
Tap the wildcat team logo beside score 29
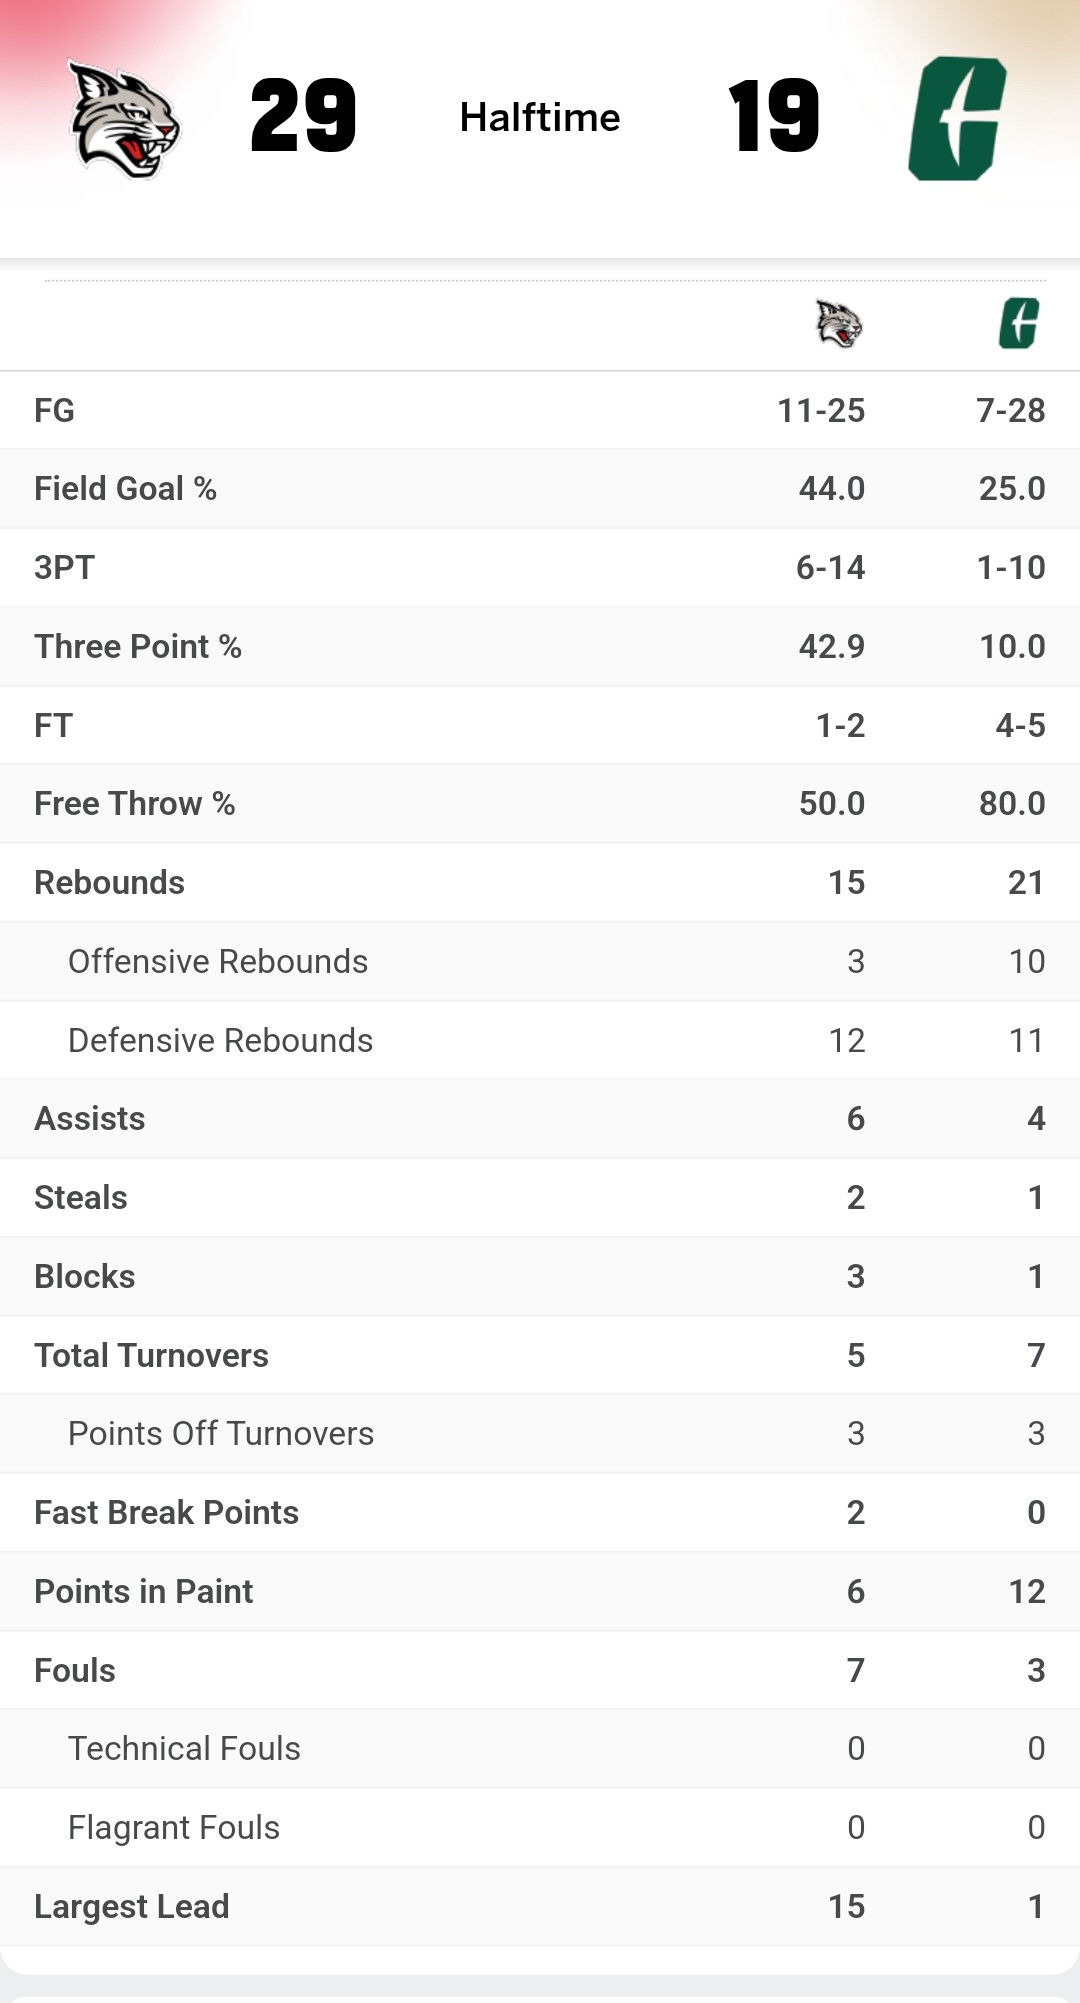click(x=124, y=120)
